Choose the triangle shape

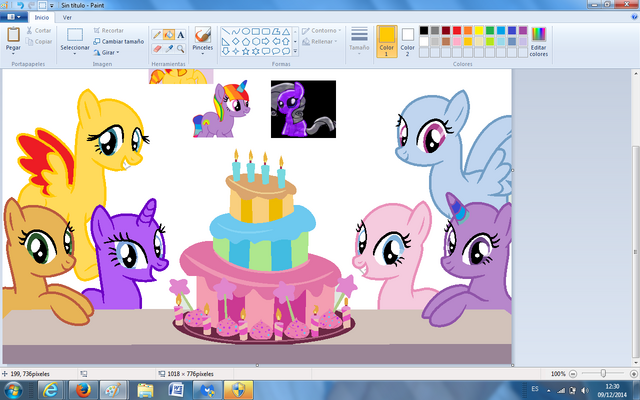[x=286, y=31]
